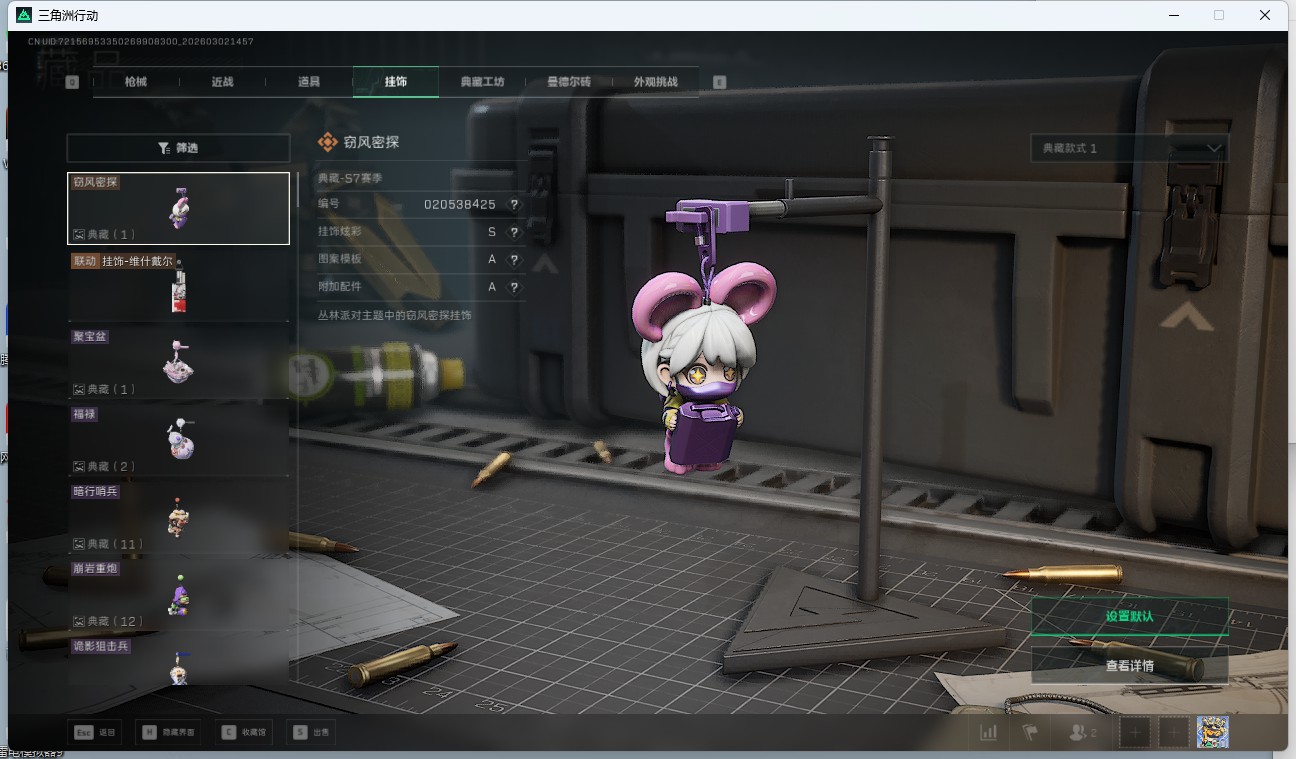Toggle 隐藏界面 to hide the interface

[168, 732]
